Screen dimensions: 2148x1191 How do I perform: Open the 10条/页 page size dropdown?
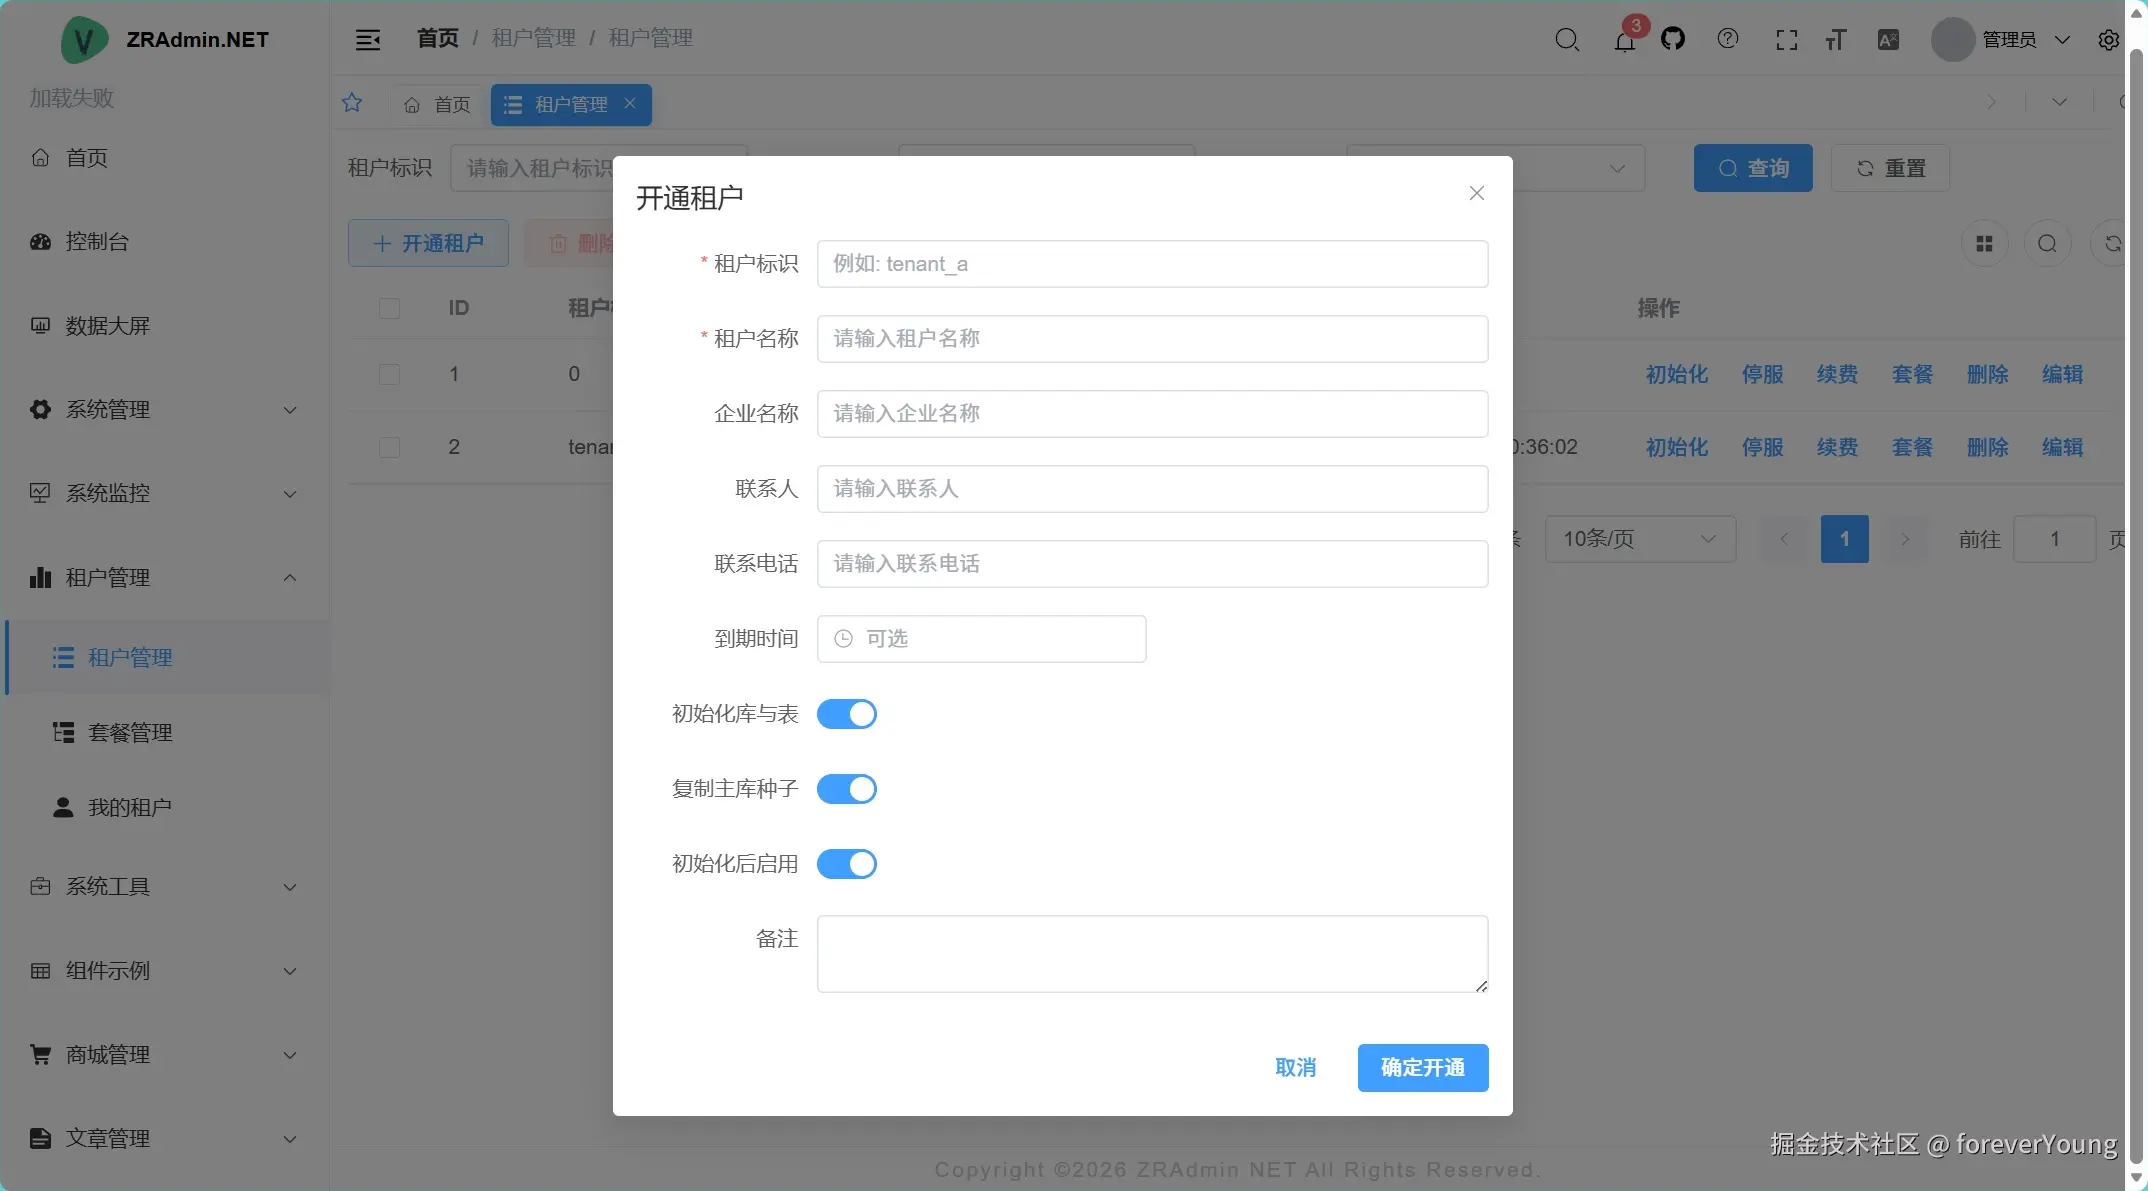1640,539
